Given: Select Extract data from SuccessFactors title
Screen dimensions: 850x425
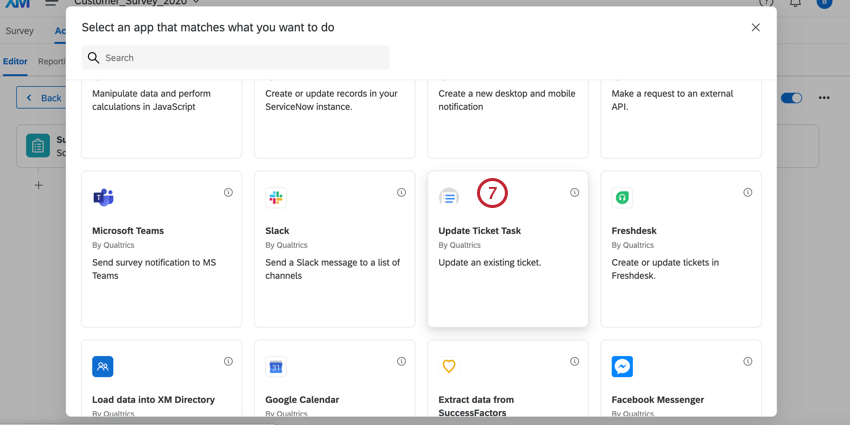Looking at the screenshot, I should (476, 406).
